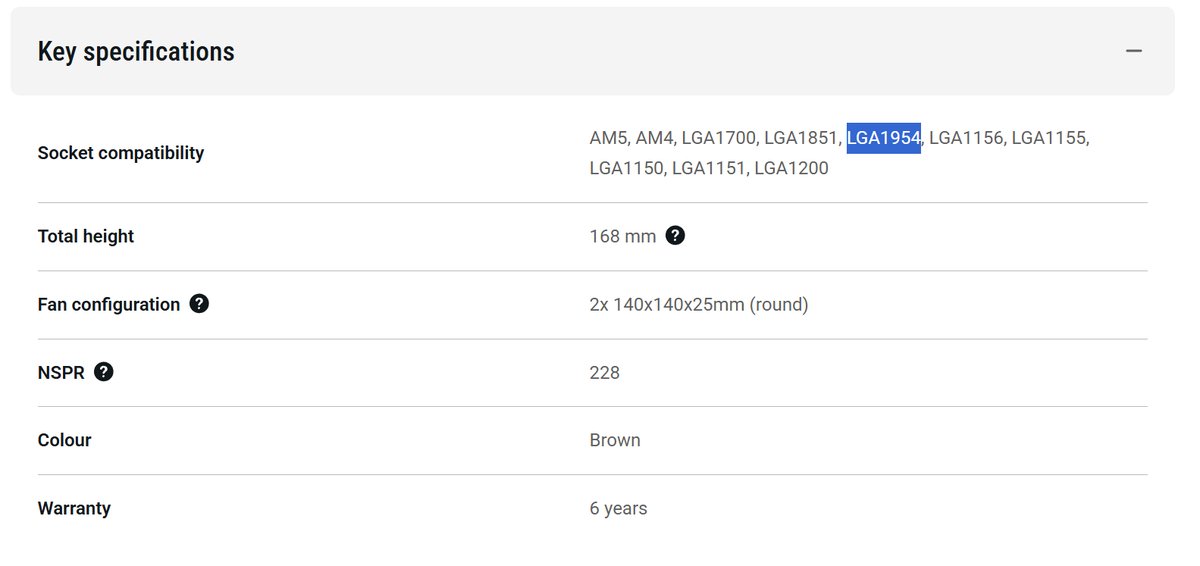Click Fan configuration help question mark
The image size is (1200, 566).
pyautogui.click(x=199, y=304)
